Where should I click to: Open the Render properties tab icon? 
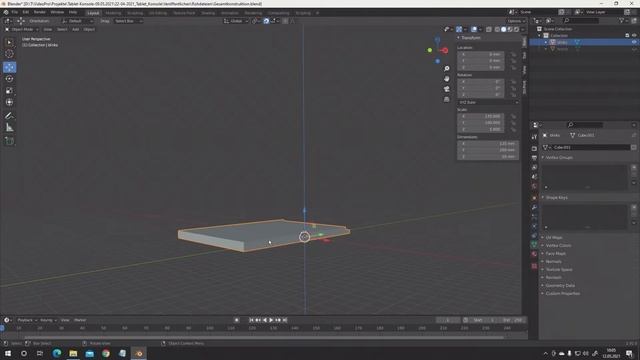(x=534, y=149)
